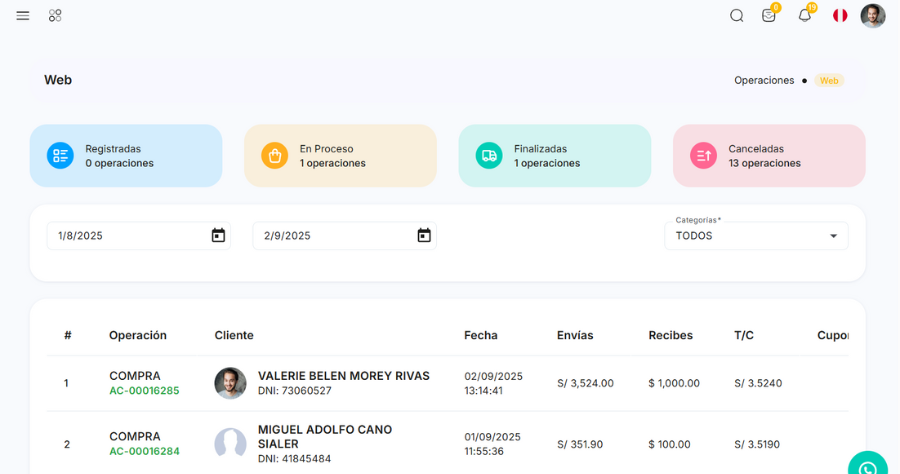Open the user profile avatar
The height and width of the screenshot is (474, 900).
tap(873, 16)
